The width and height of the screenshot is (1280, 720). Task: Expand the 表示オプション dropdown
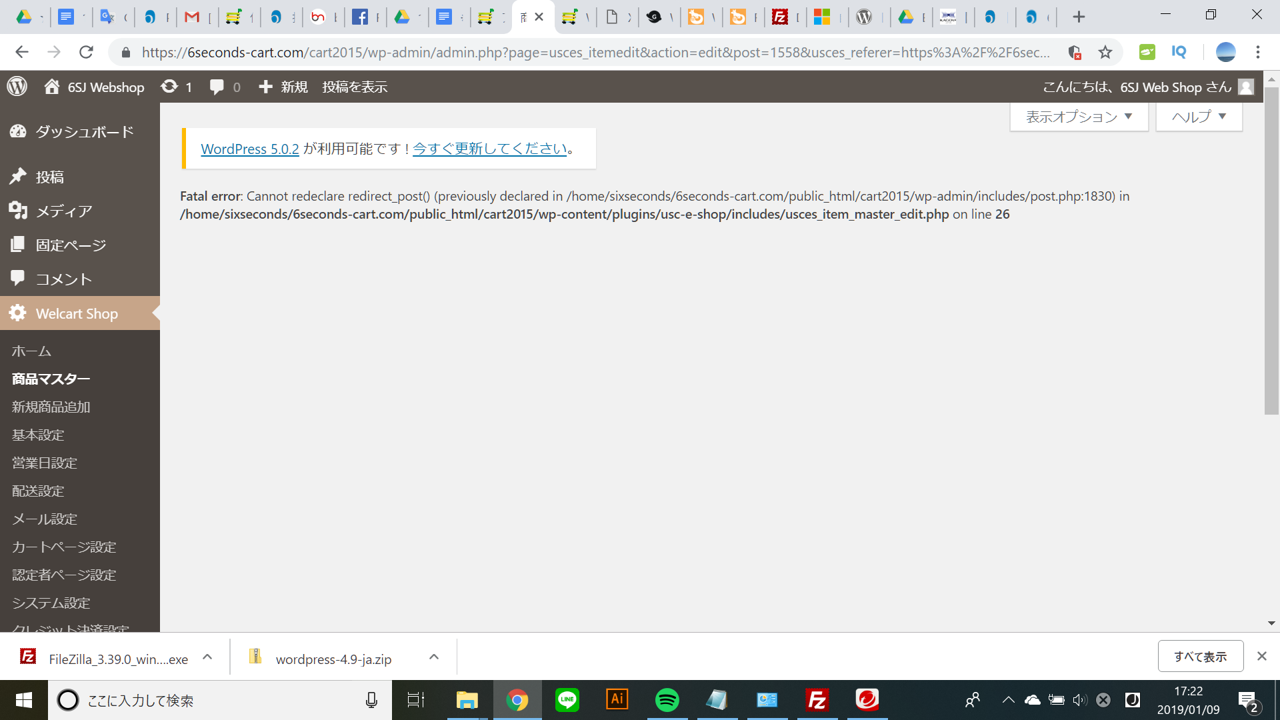(1079, 116)
